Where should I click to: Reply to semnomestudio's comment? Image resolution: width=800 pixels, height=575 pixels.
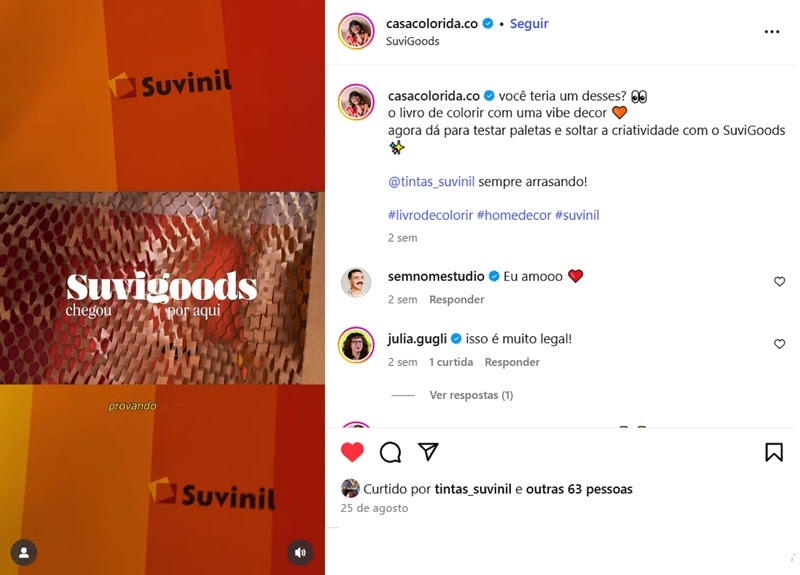(x=456, y=299)
